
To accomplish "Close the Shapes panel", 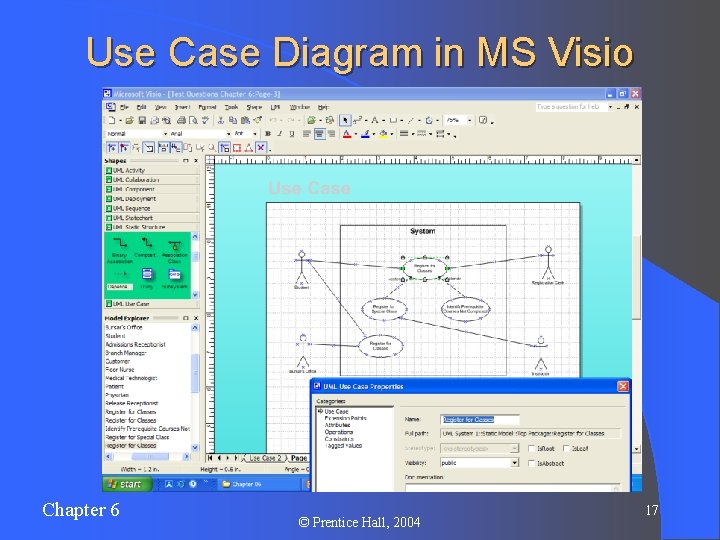I will pyautogui.click(x=196, y=161).
